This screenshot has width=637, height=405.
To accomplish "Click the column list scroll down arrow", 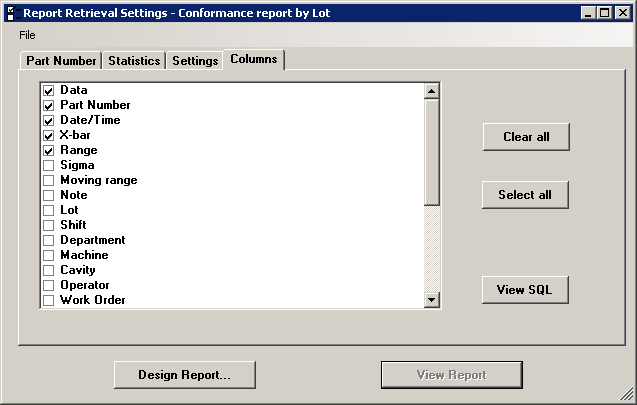I will [x=432, y=300].
